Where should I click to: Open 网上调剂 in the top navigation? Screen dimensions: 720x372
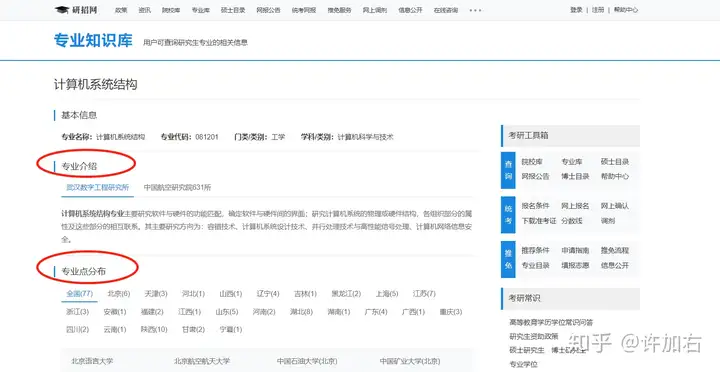click(375, 10)
